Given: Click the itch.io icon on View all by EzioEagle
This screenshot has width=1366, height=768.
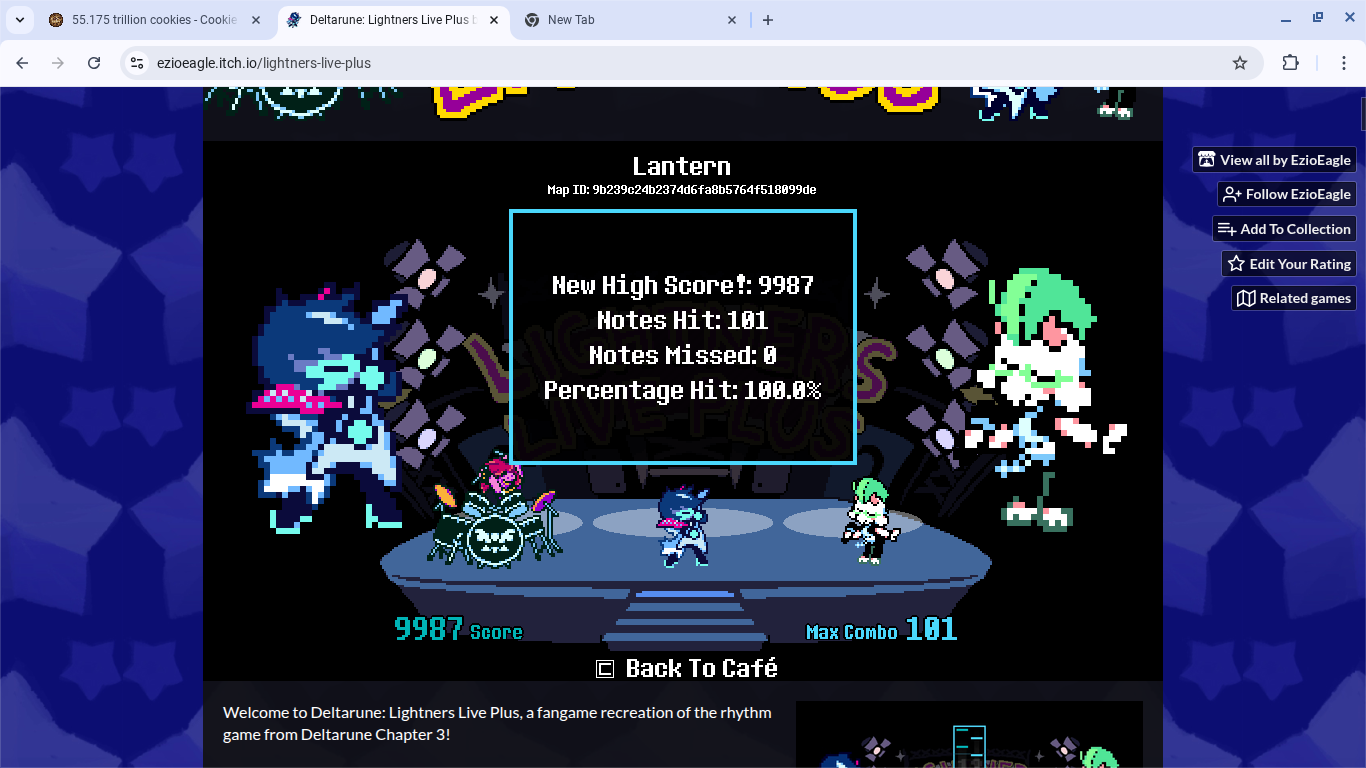Looking at the screenshot, I should click(1205, 159).
